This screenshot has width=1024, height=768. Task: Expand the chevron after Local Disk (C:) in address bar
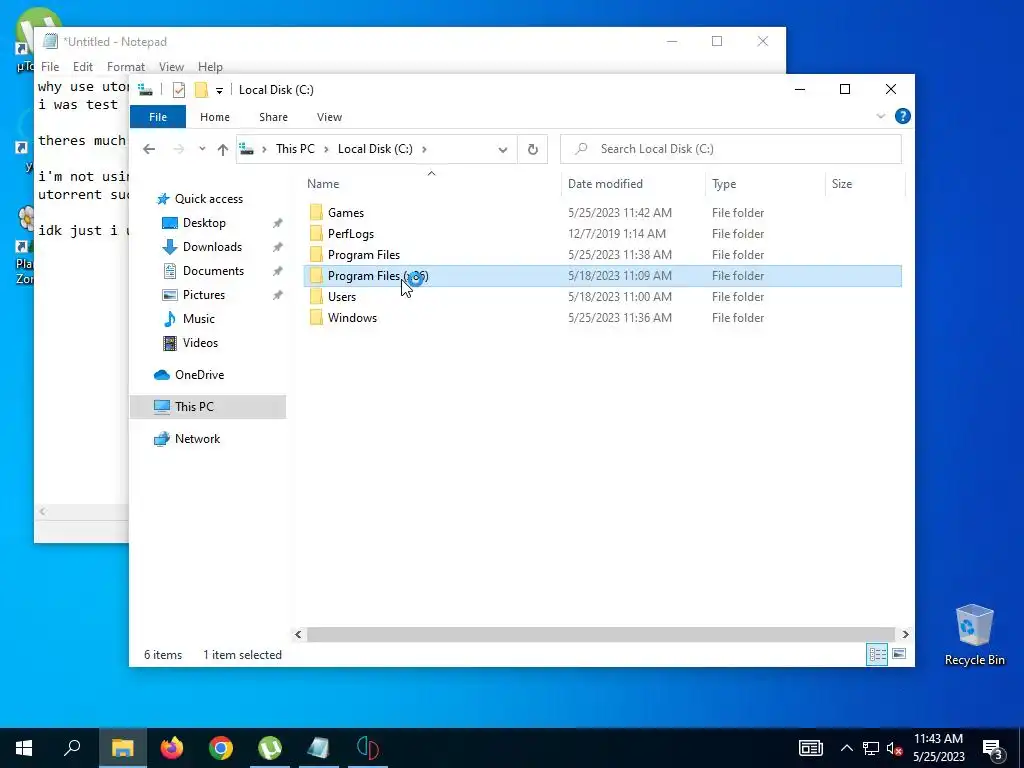tap(424, 149)
